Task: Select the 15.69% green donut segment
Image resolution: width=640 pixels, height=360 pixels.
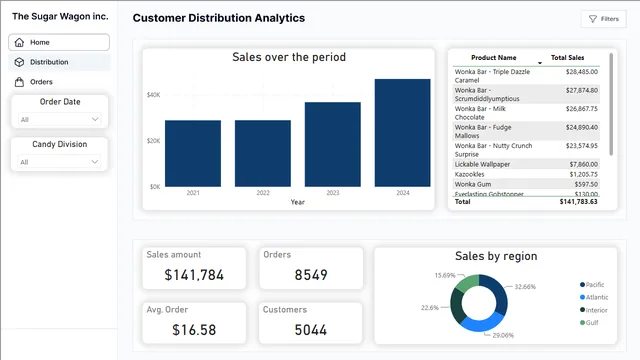Action: coord(467,283)
